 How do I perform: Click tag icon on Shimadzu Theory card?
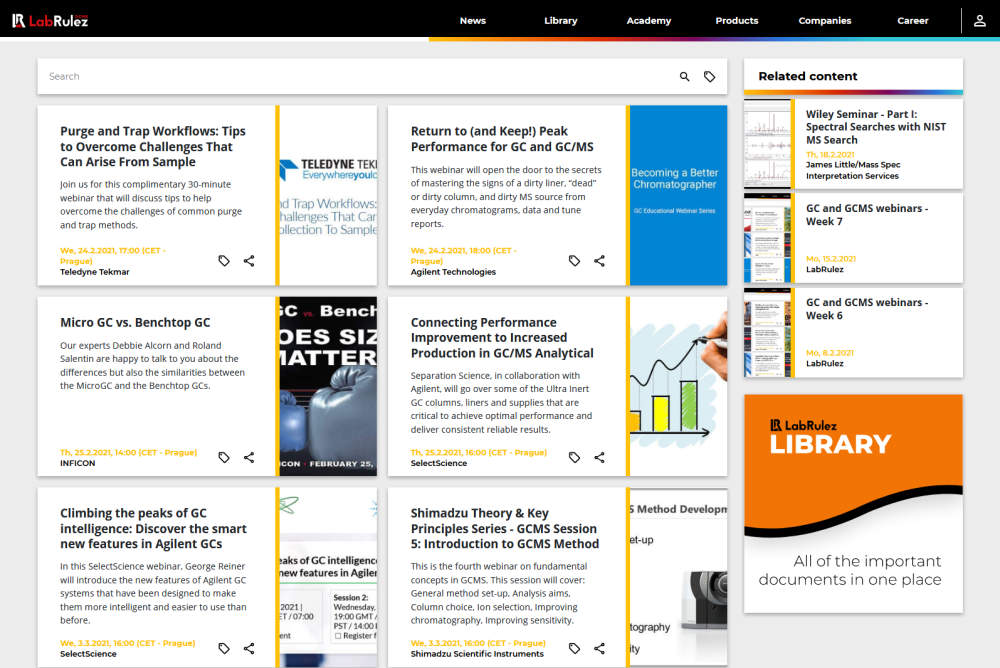tap(575, 648)
